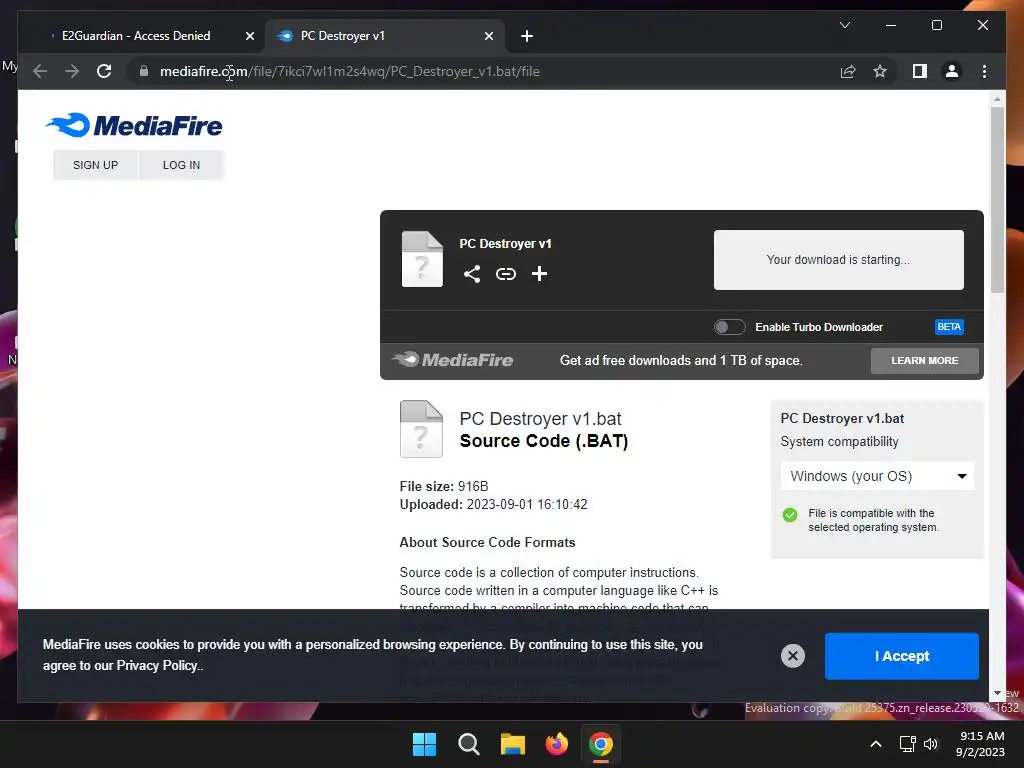Click the share icon under PC Destroyer v1
Viewport: 1024px width, 768px height.
coord(472,274)
